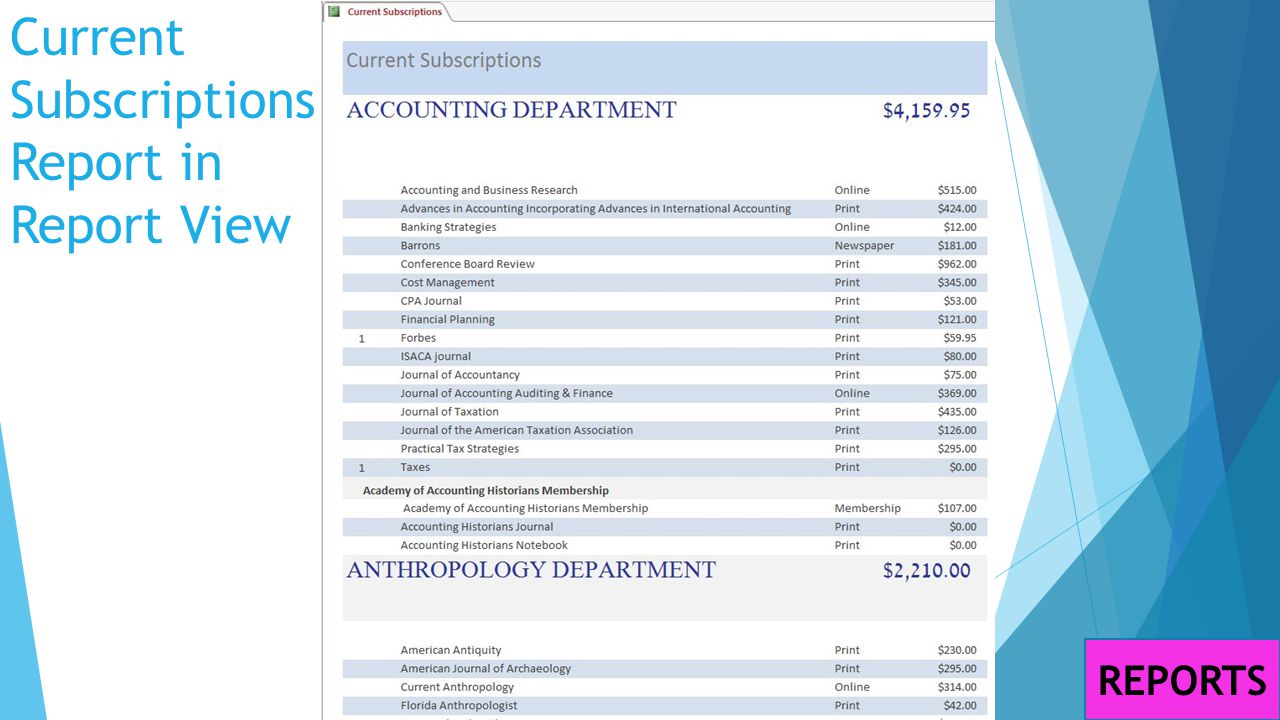Click the $12.00 Banking Strategies price
The image size is (1280, 720).
[x=960, y=227]
